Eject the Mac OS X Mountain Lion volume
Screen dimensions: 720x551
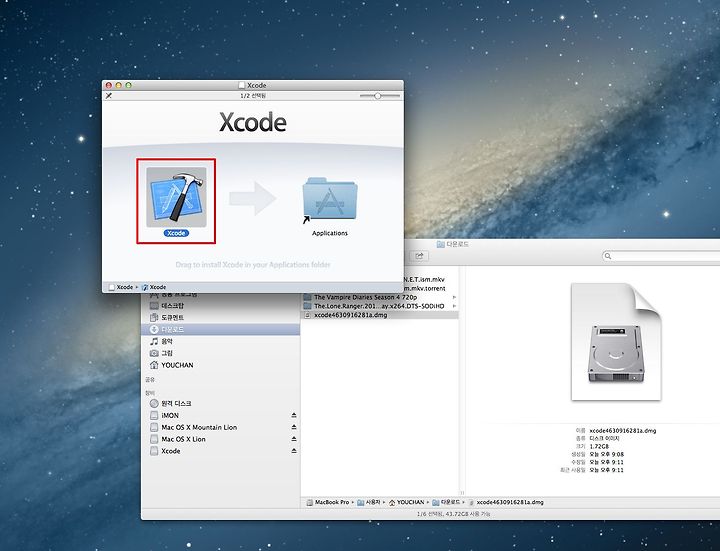(294, 427)
